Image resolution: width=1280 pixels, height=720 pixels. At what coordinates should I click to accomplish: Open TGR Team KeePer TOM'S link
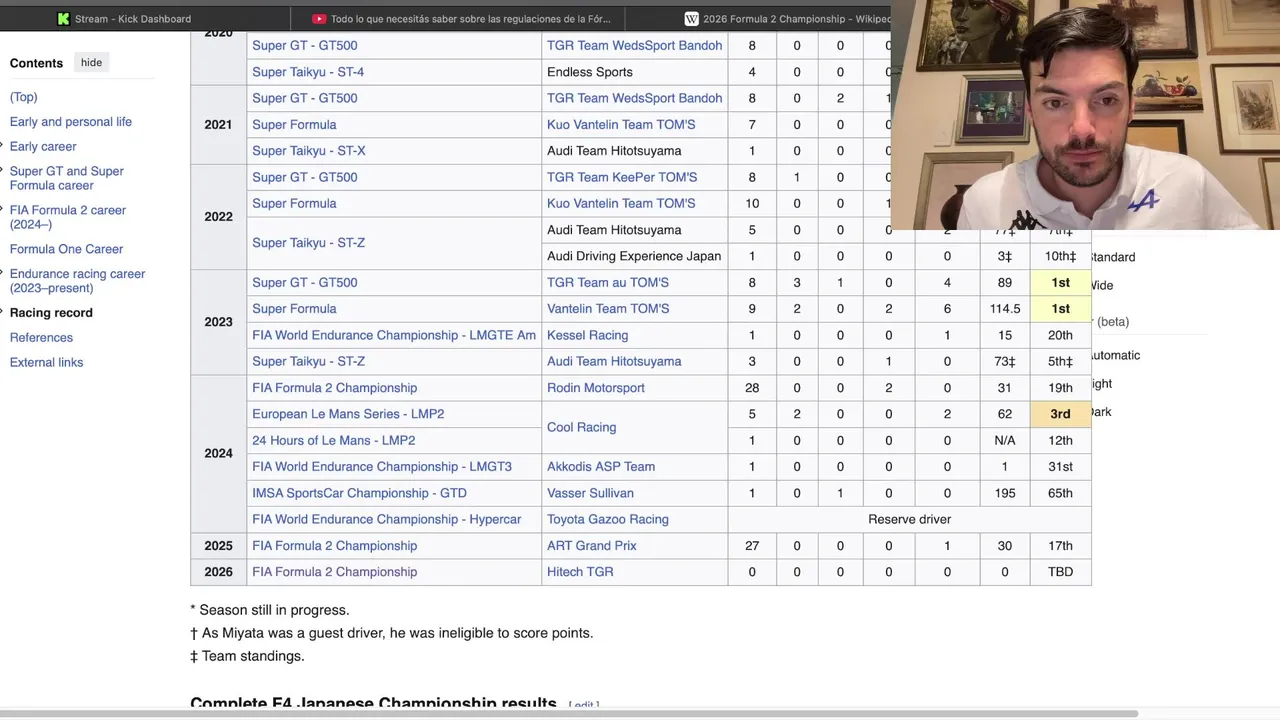[622, 177]
